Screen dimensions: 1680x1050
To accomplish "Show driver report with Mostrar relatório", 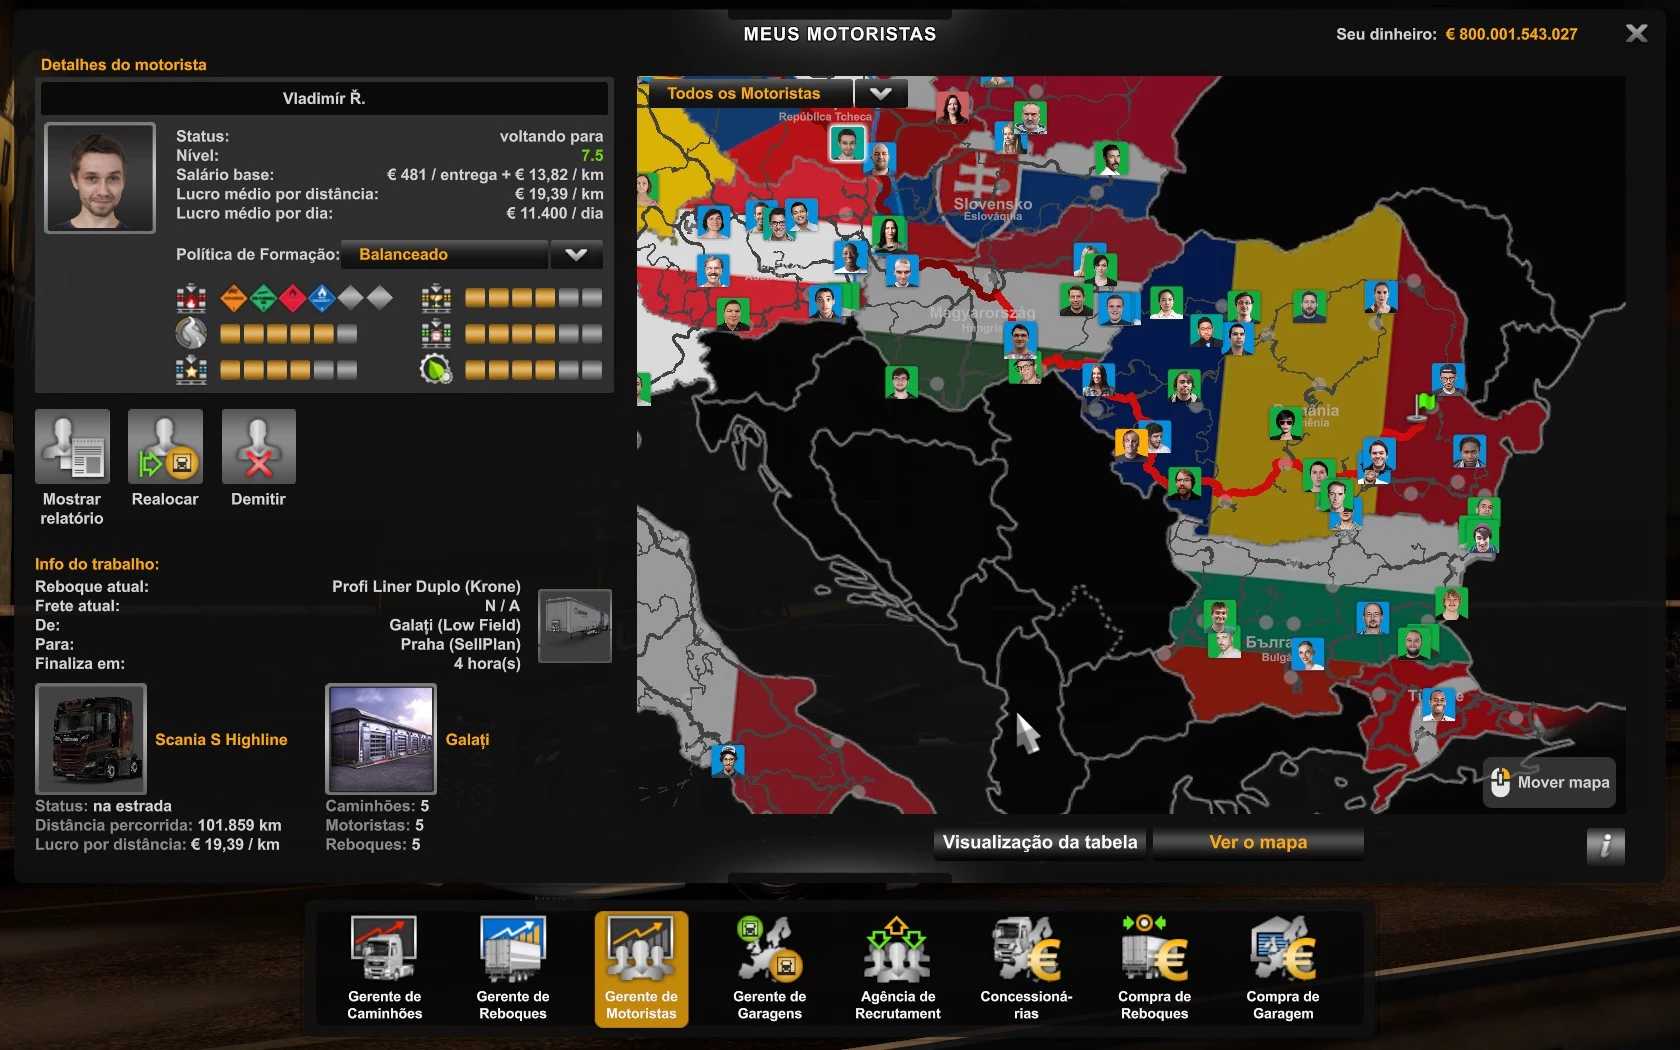I will point(72,447).
